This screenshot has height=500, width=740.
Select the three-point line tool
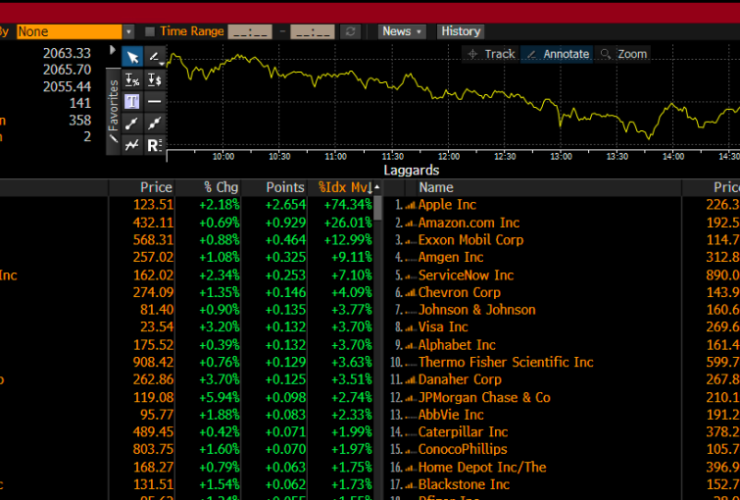[x=154, y=123]
